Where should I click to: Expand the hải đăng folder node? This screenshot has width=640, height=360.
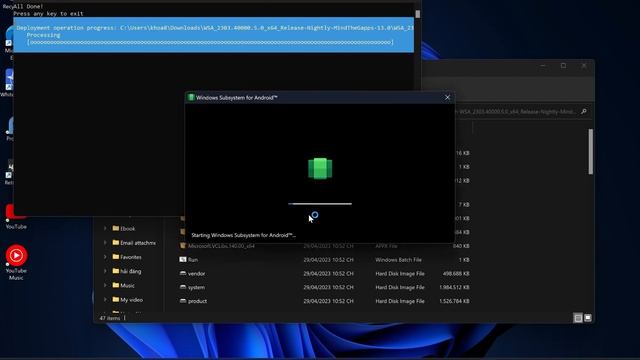point(105,271)
